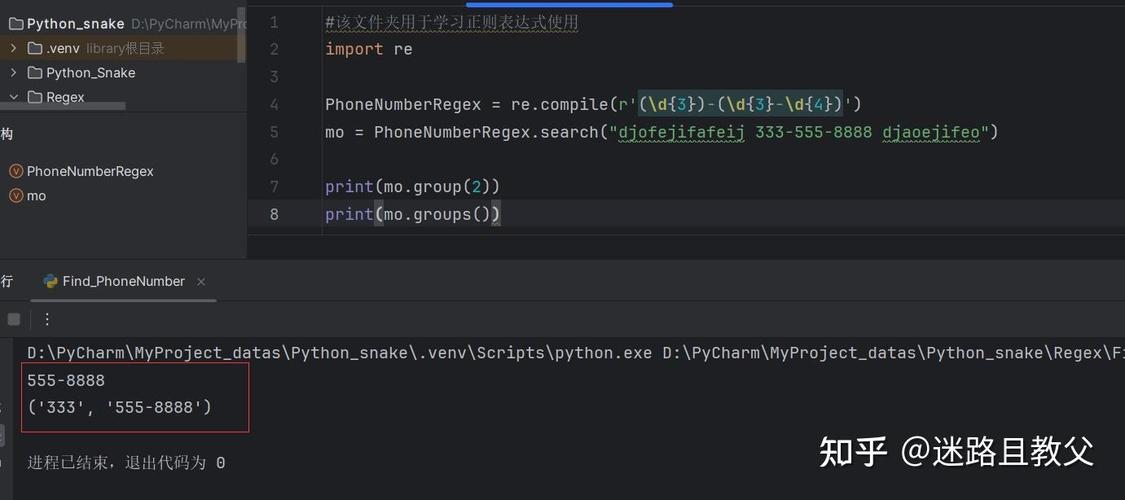Click the Python icon on Find_PhoneNumber tab
Screen dimensions: 1125x500
tap(50, 281)
